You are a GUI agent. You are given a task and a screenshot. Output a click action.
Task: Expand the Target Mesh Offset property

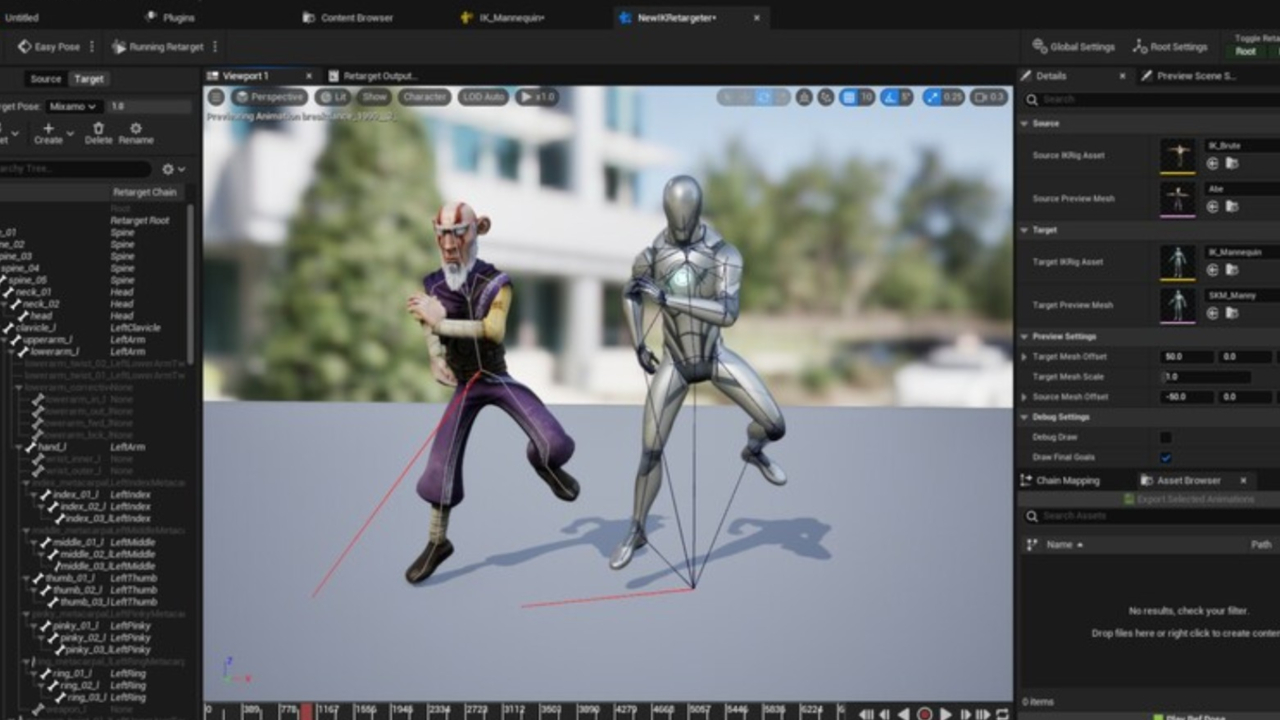[x=1024, y=357]
